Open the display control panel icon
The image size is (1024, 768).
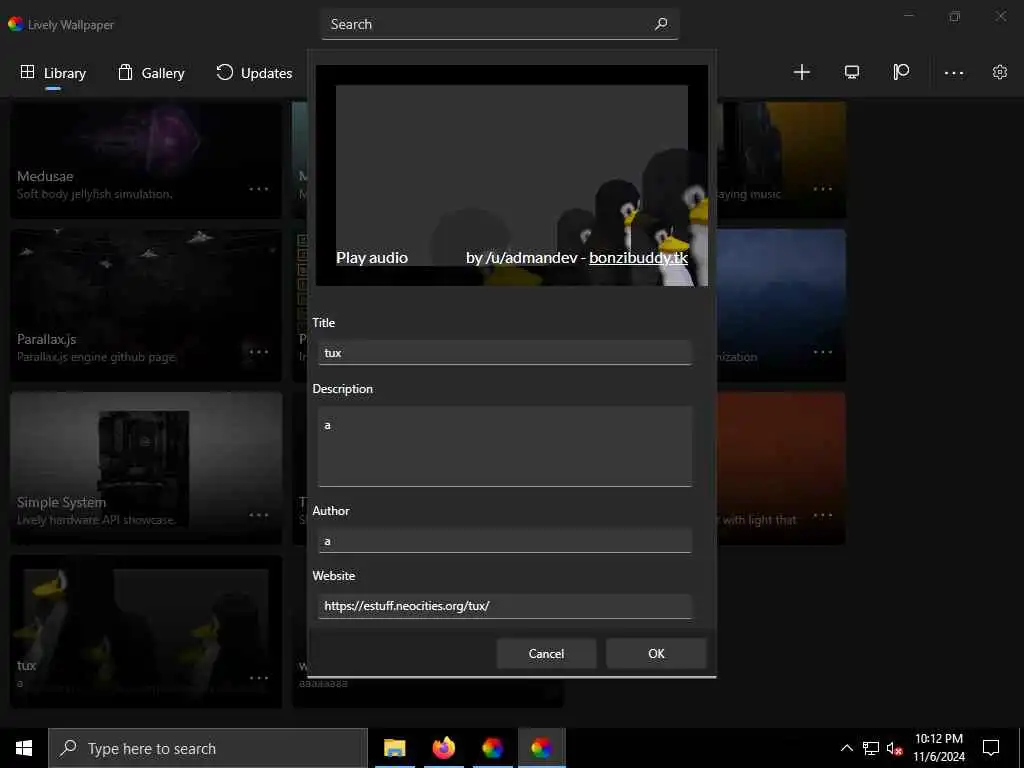852,72
